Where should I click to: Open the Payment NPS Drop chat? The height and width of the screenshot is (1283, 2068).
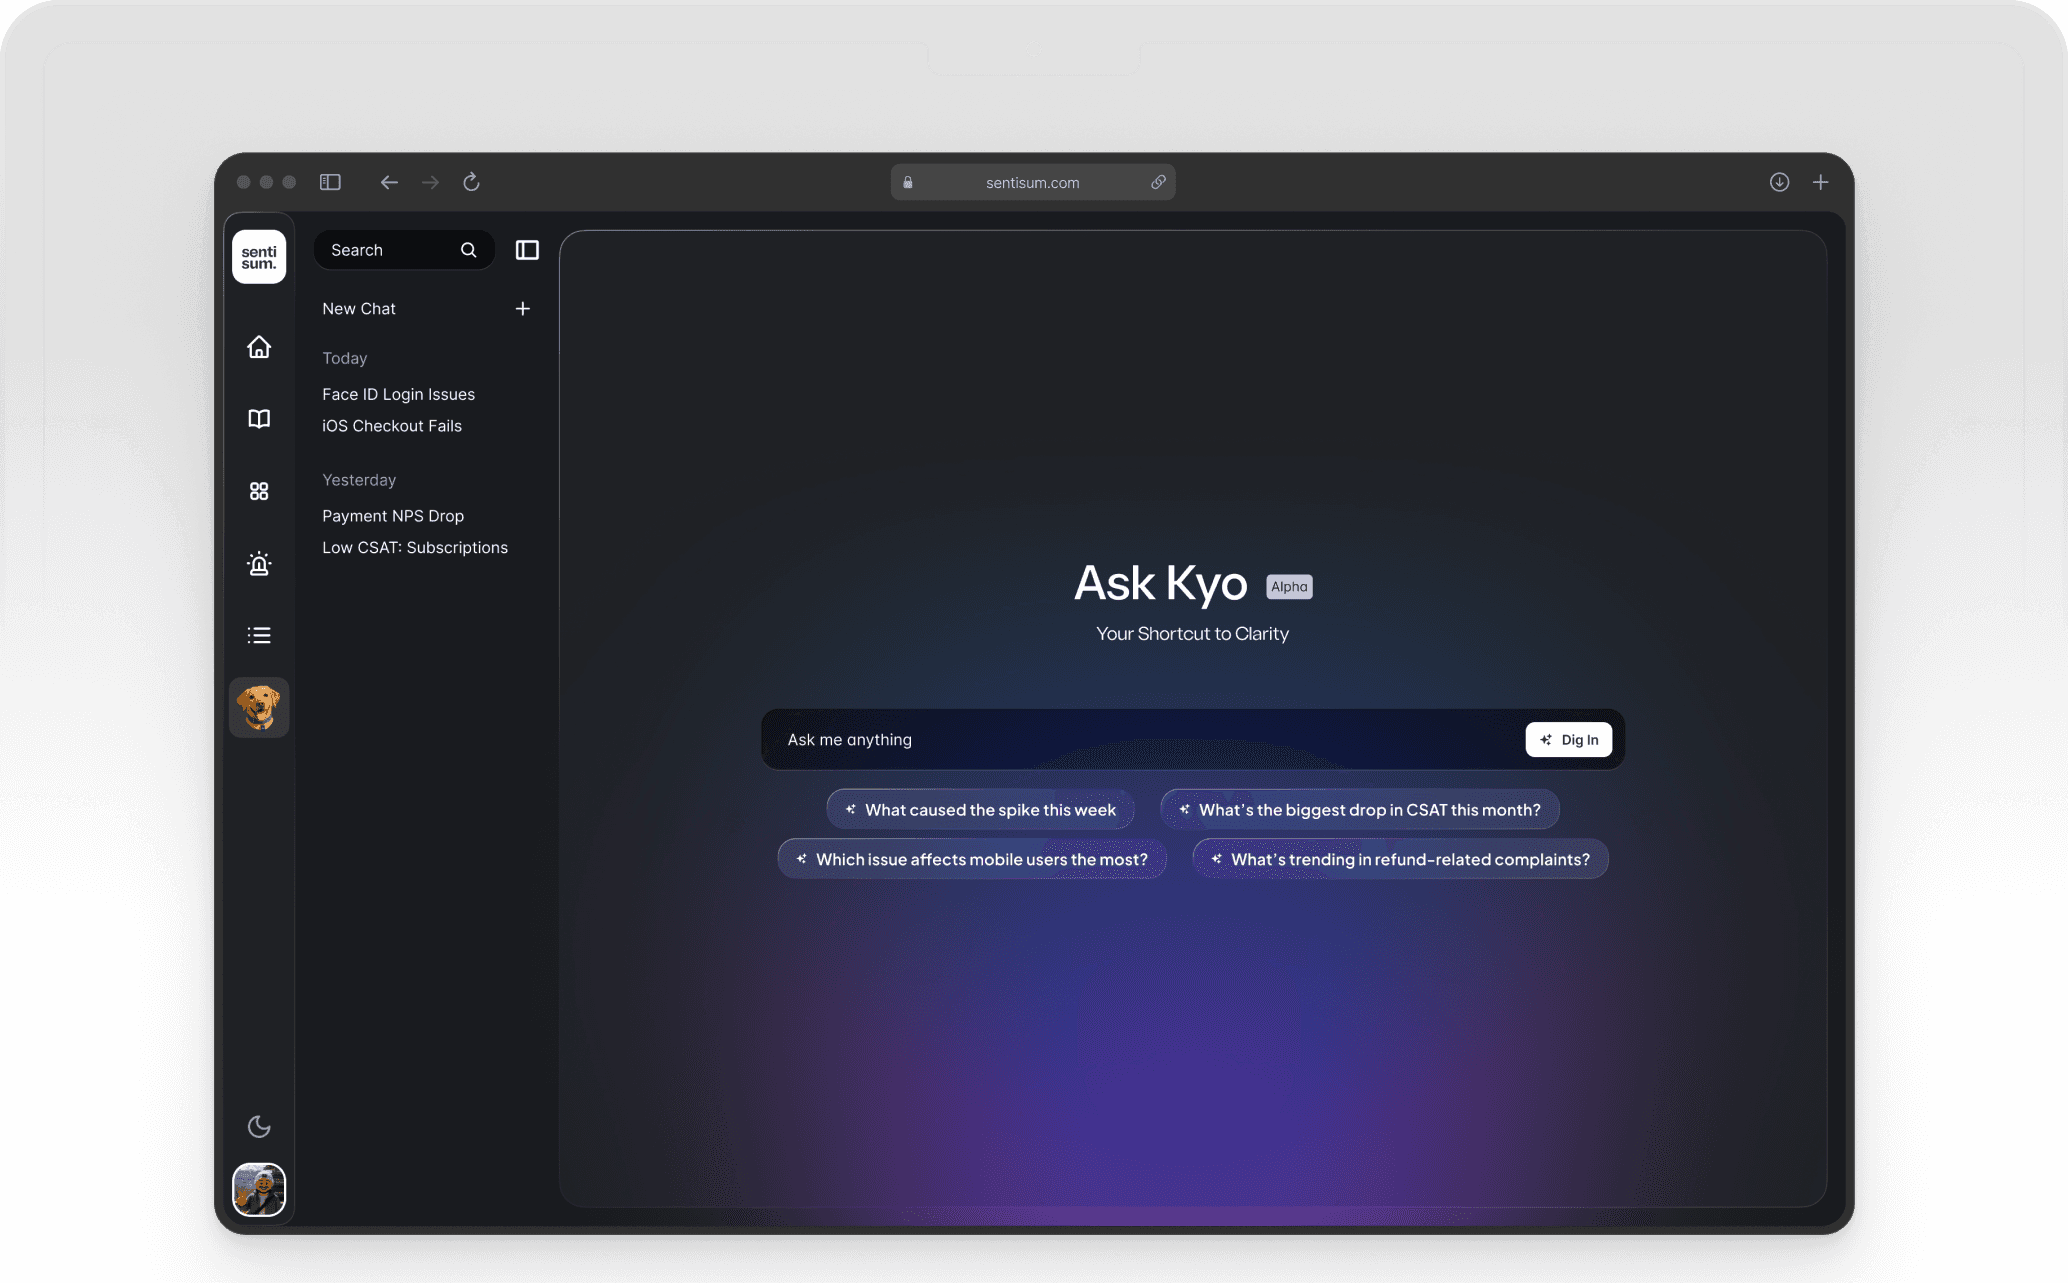coord(393,516)
